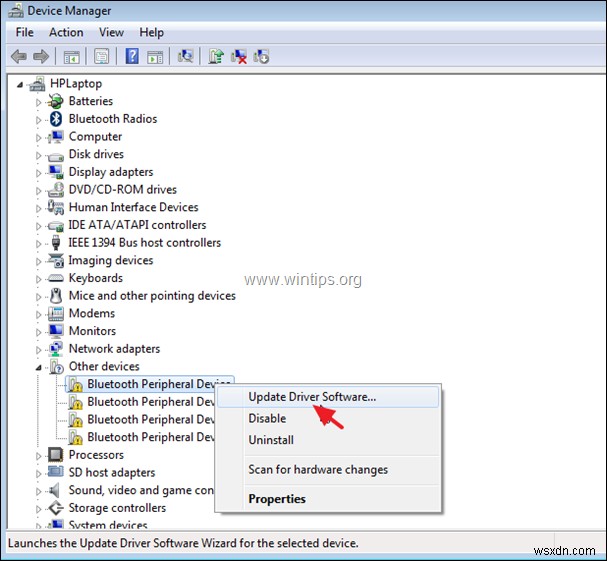607x561 pixels.
Task: Click the Forward arrow toolbar icon
Action: (x=41, y=57)
